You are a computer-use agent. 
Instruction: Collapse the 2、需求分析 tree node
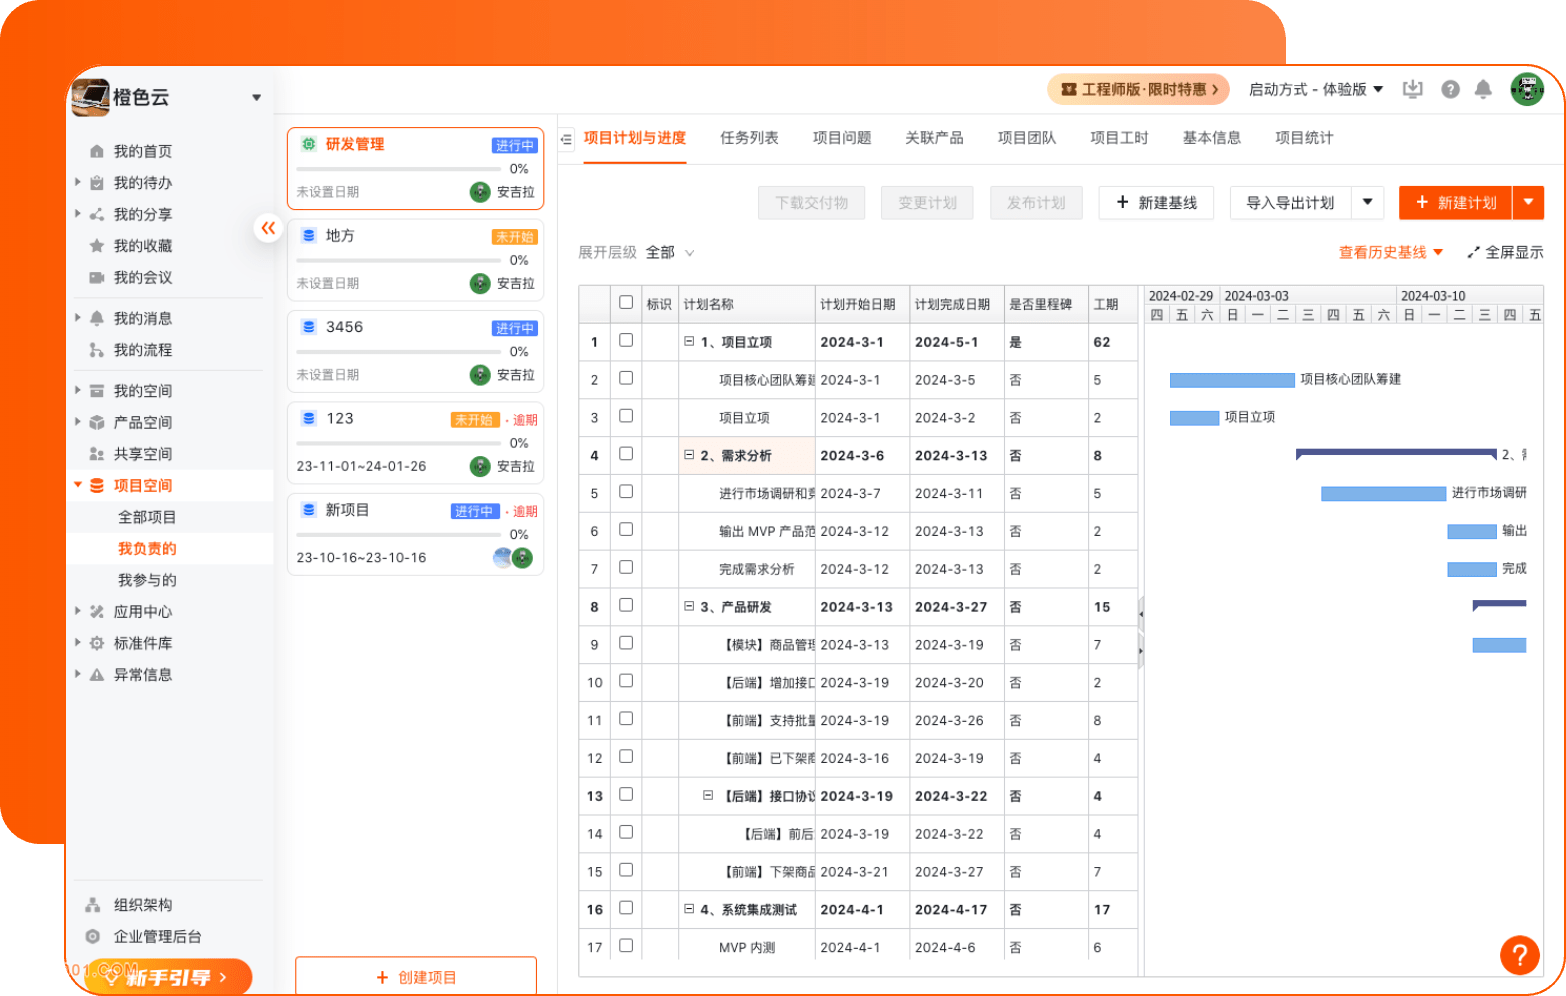click(689, 455)
